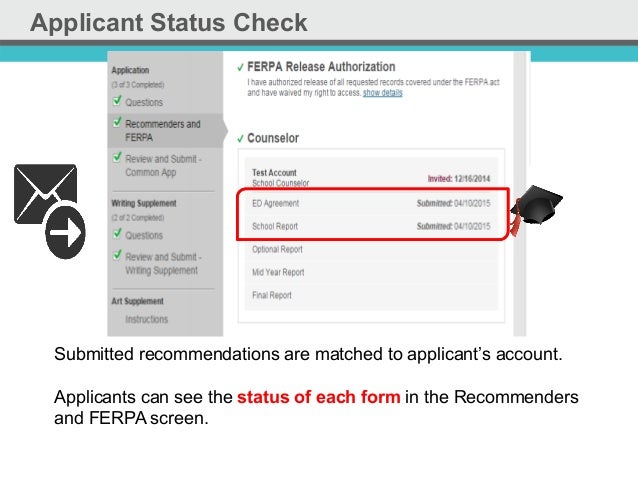Click the envelope mail icon
Viewport: 638px width, 479px height.
click(44, 193)
